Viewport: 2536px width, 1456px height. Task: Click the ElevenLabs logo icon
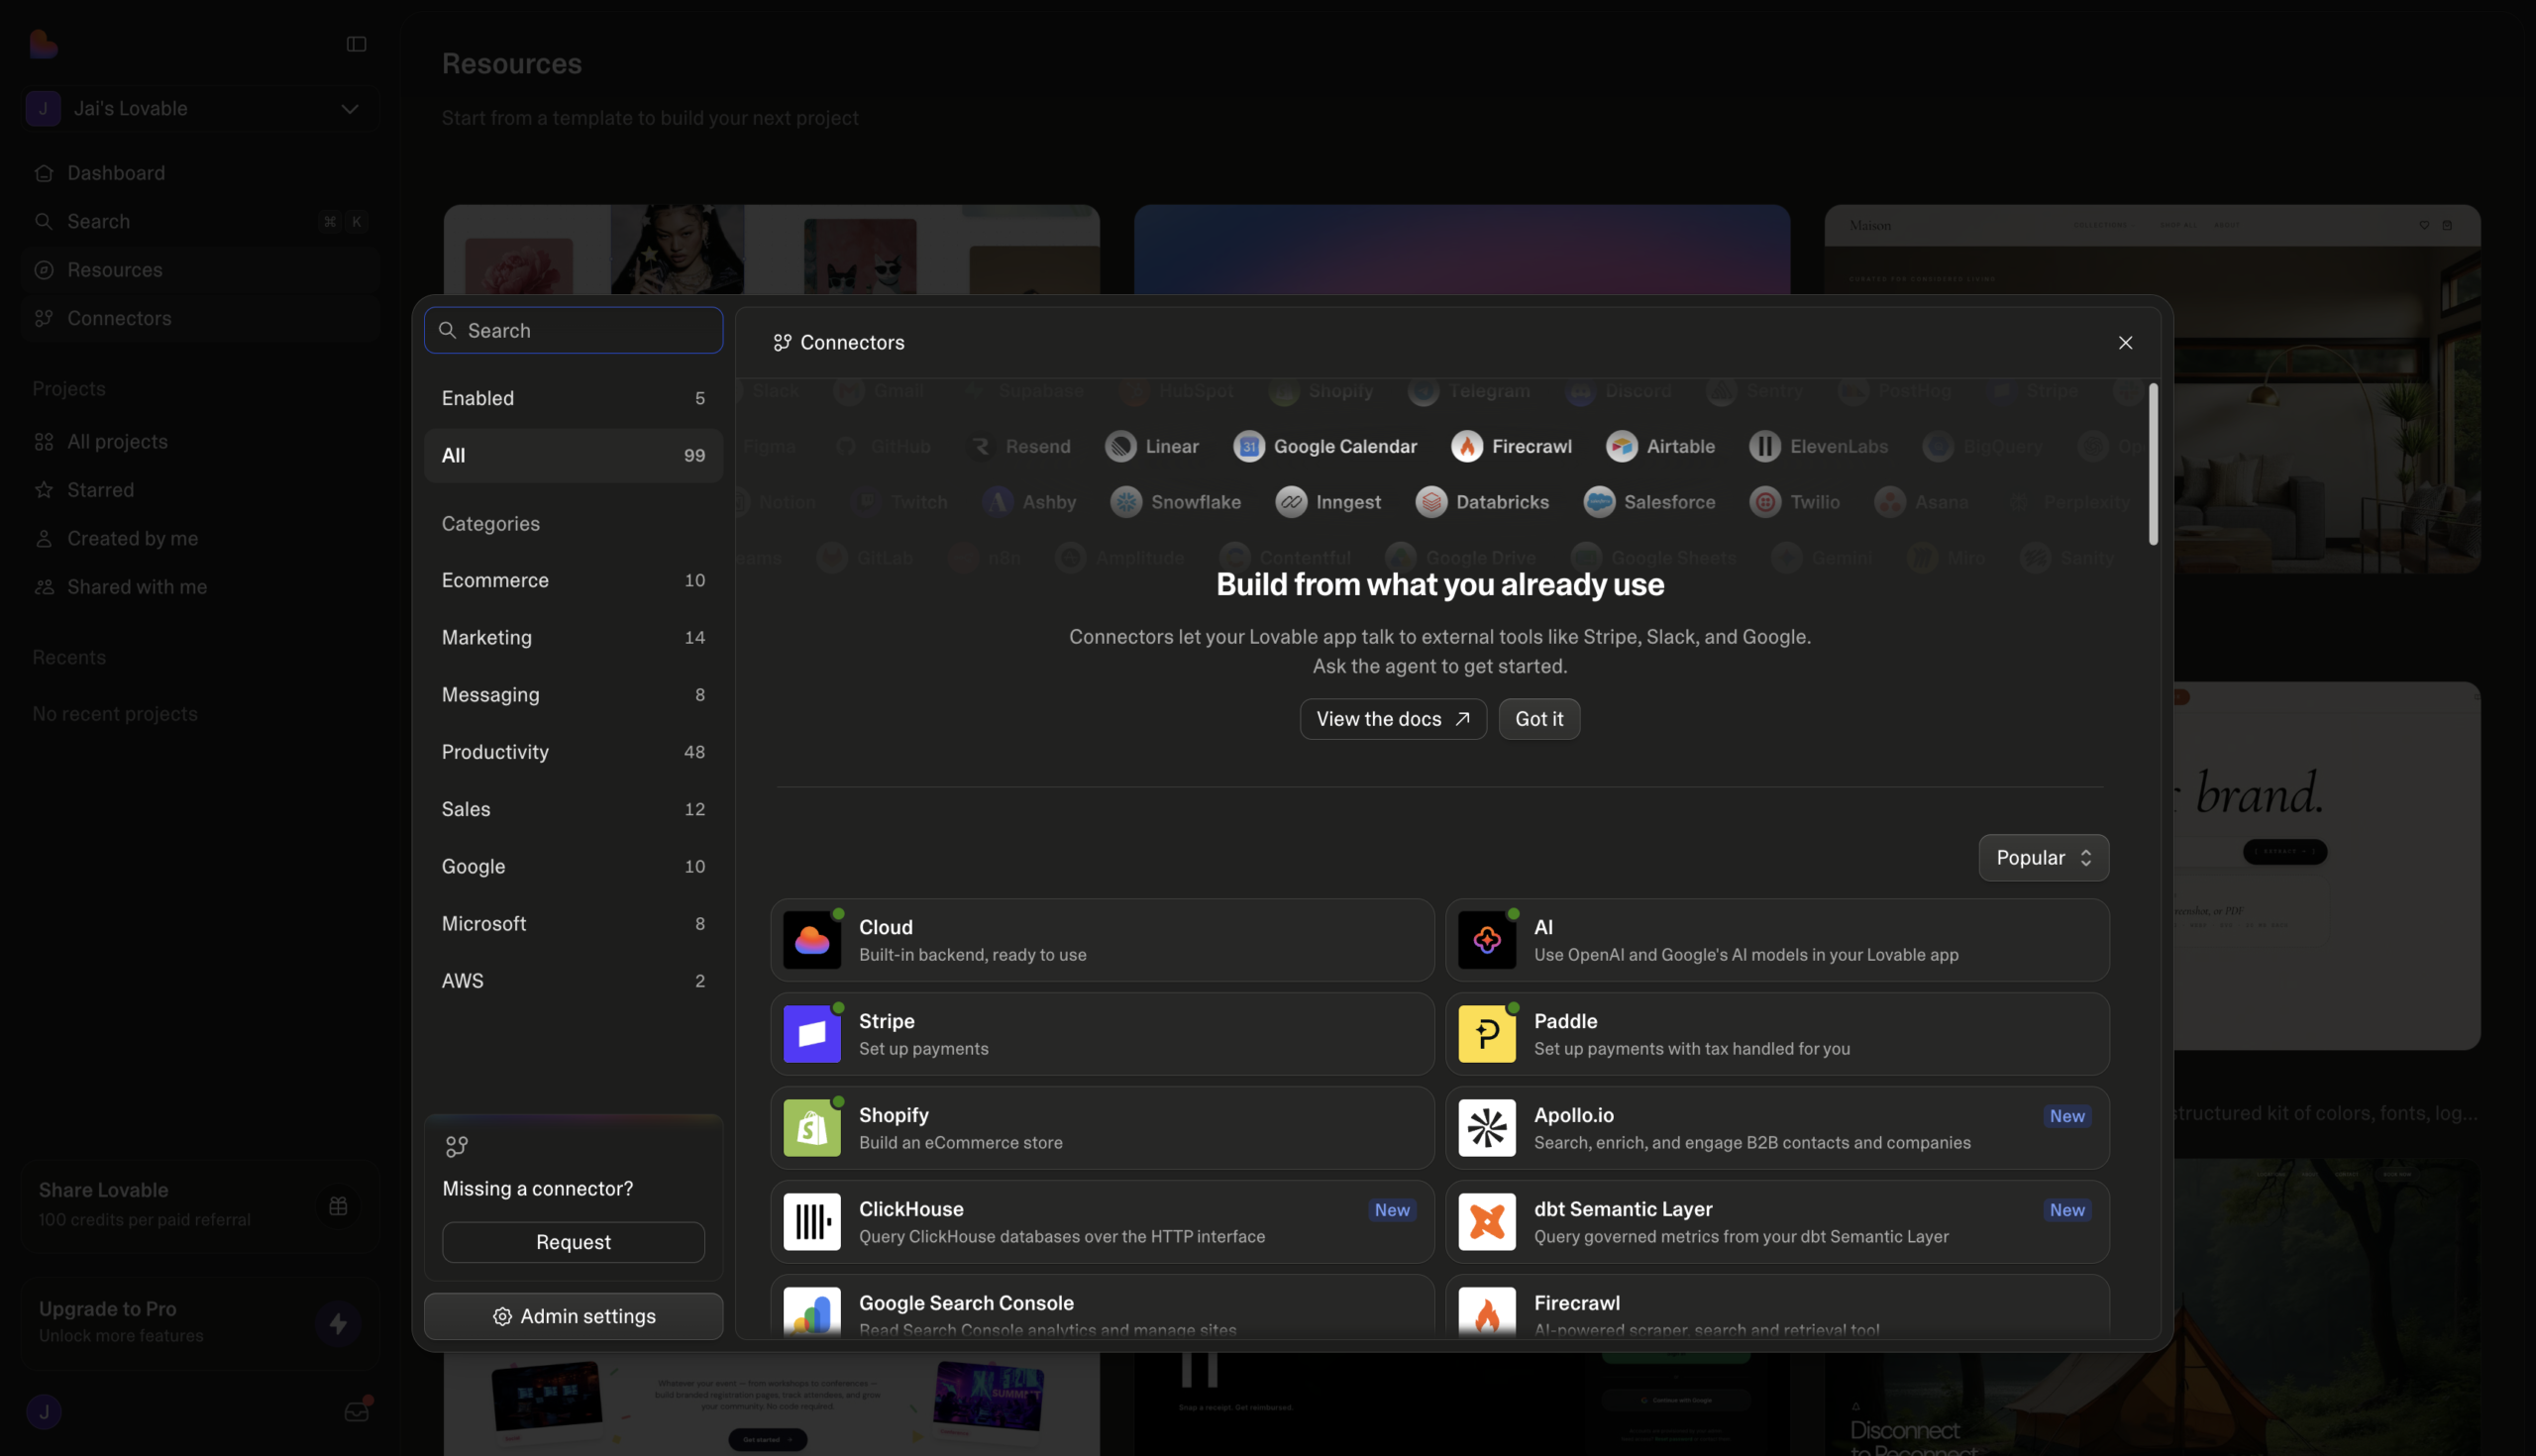[1764, 446]
